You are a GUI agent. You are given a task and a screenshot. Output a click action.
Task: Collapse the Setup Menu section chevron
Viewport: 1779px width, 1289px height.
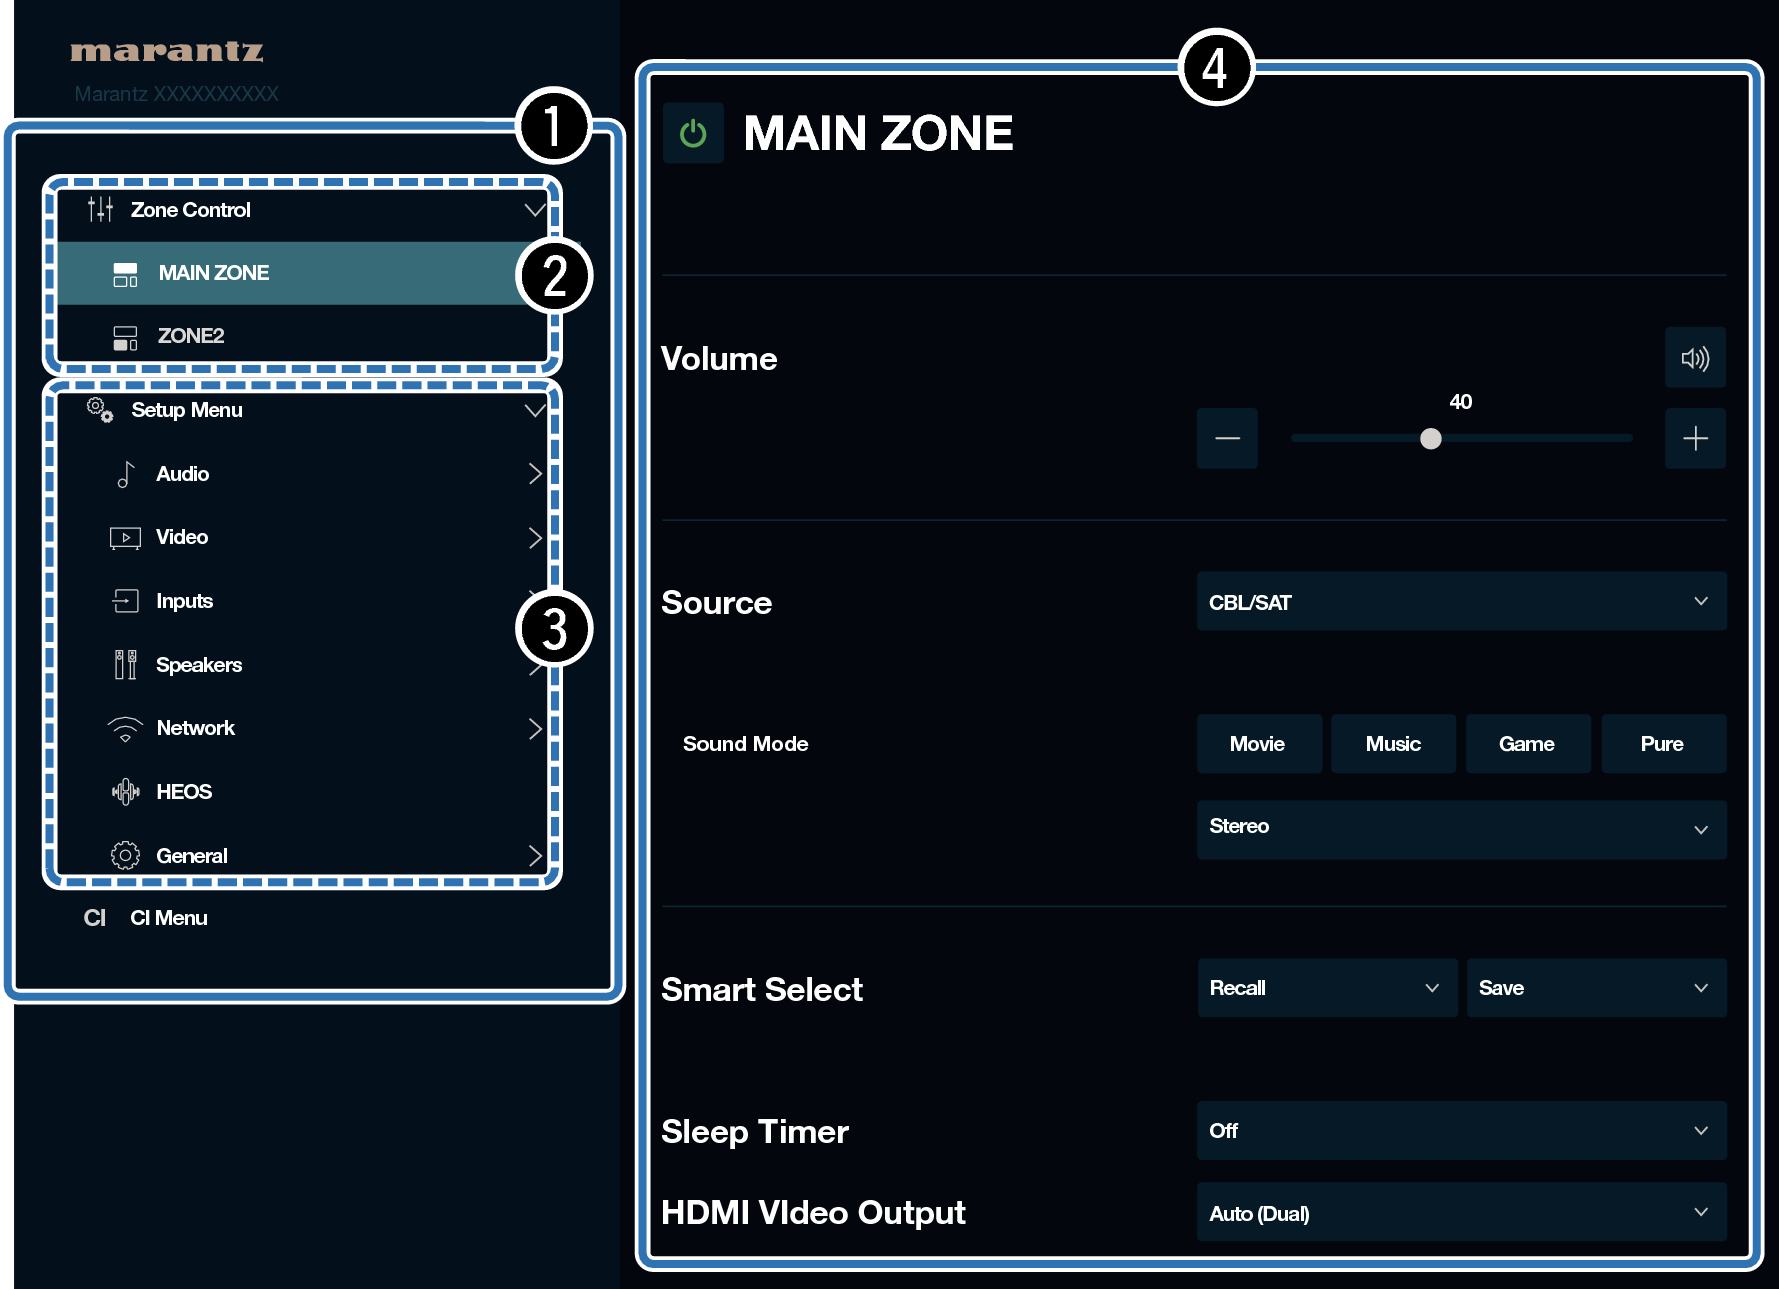tap(535, 410)
